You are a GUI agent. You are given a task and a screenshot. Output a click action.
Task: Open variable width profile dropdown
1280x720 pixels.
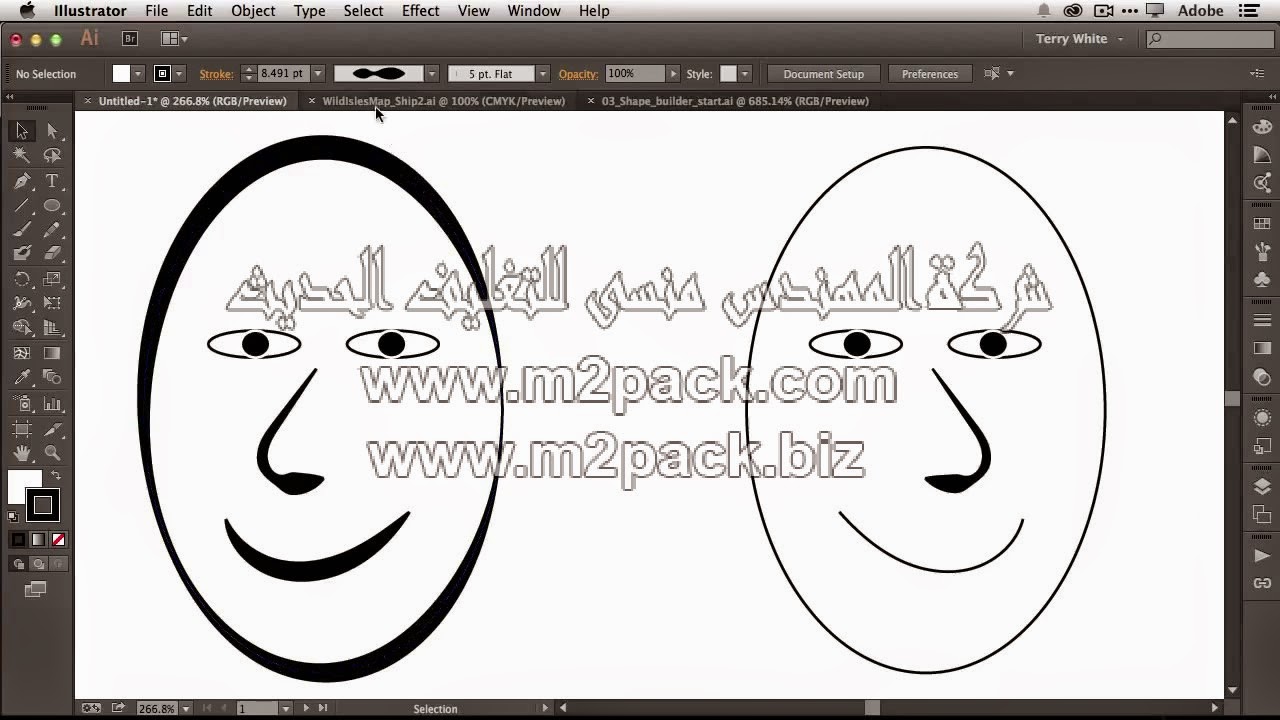coord(432,73)
